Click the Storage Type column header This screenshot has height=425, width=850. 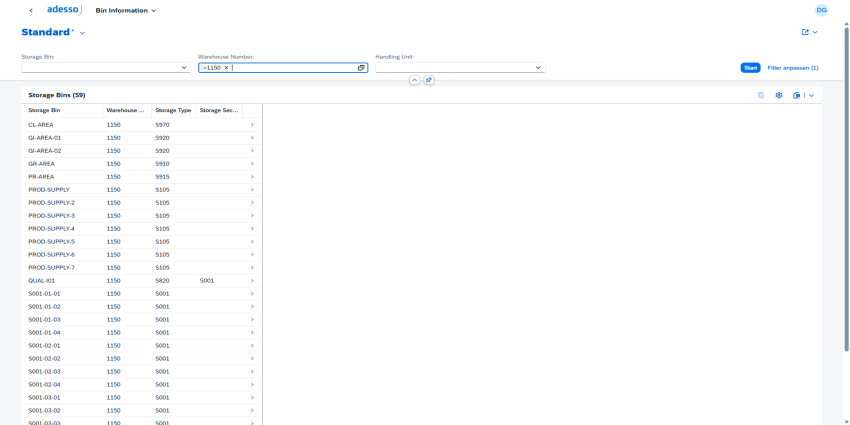(x=173, y=110)
